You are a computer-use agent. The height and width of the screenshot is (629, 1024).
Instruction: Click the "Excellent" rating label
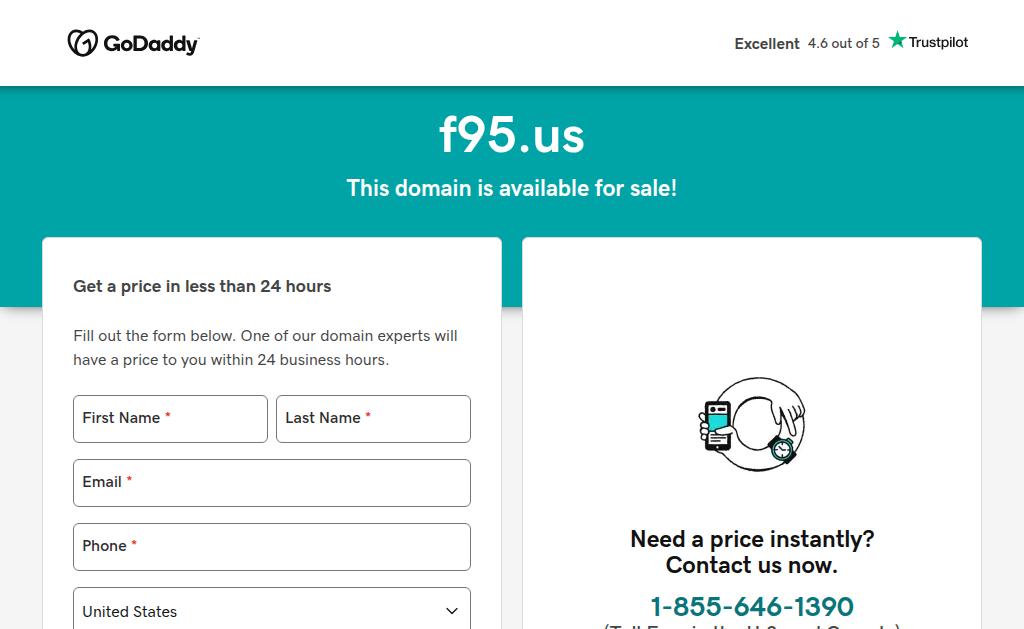click(767, 44)
